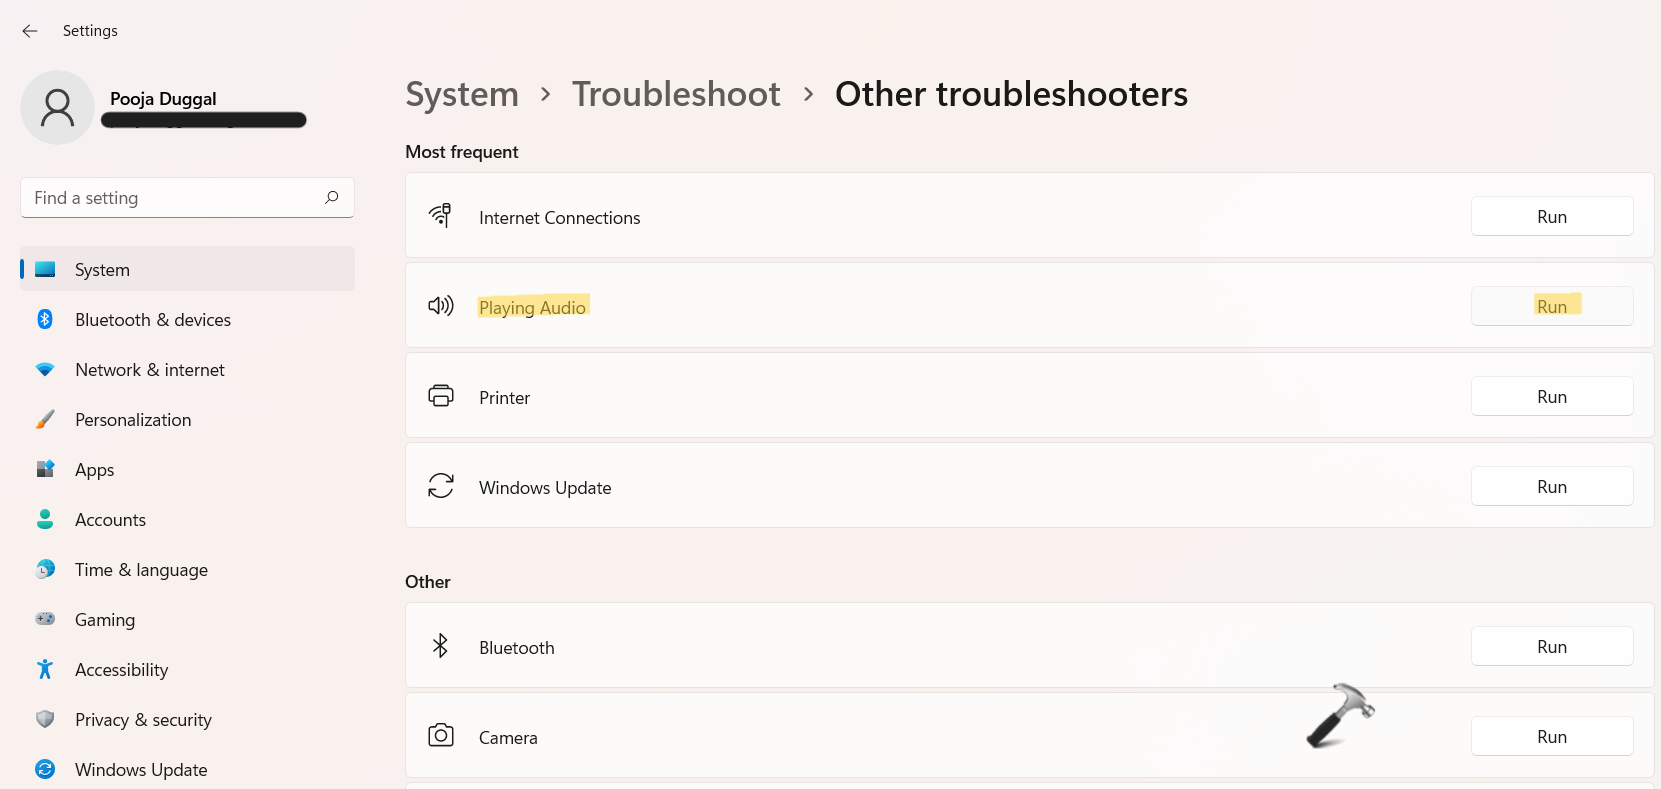The width and height of the screenshot is (1661, 789).
Task: Click the Accessibility figure icon
Action: (45, 669)
